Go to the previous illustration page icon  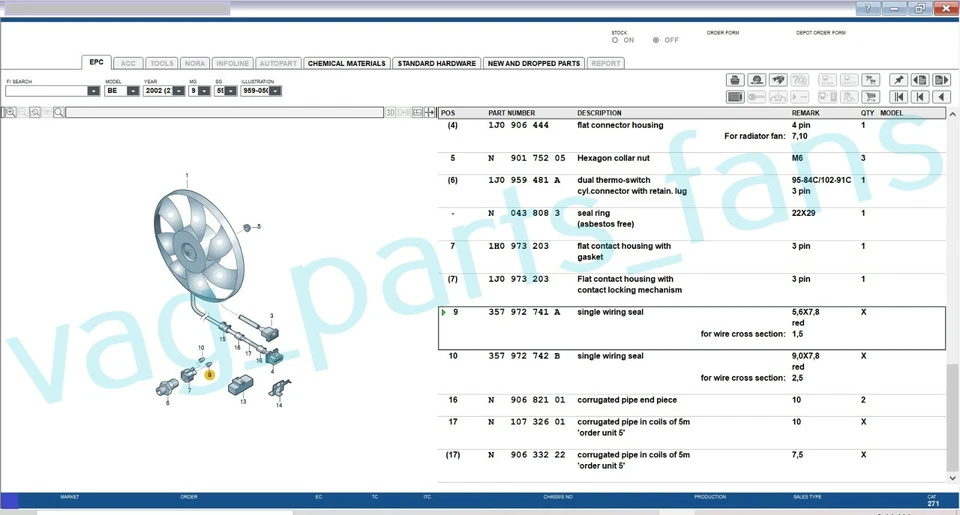[920, 80]
